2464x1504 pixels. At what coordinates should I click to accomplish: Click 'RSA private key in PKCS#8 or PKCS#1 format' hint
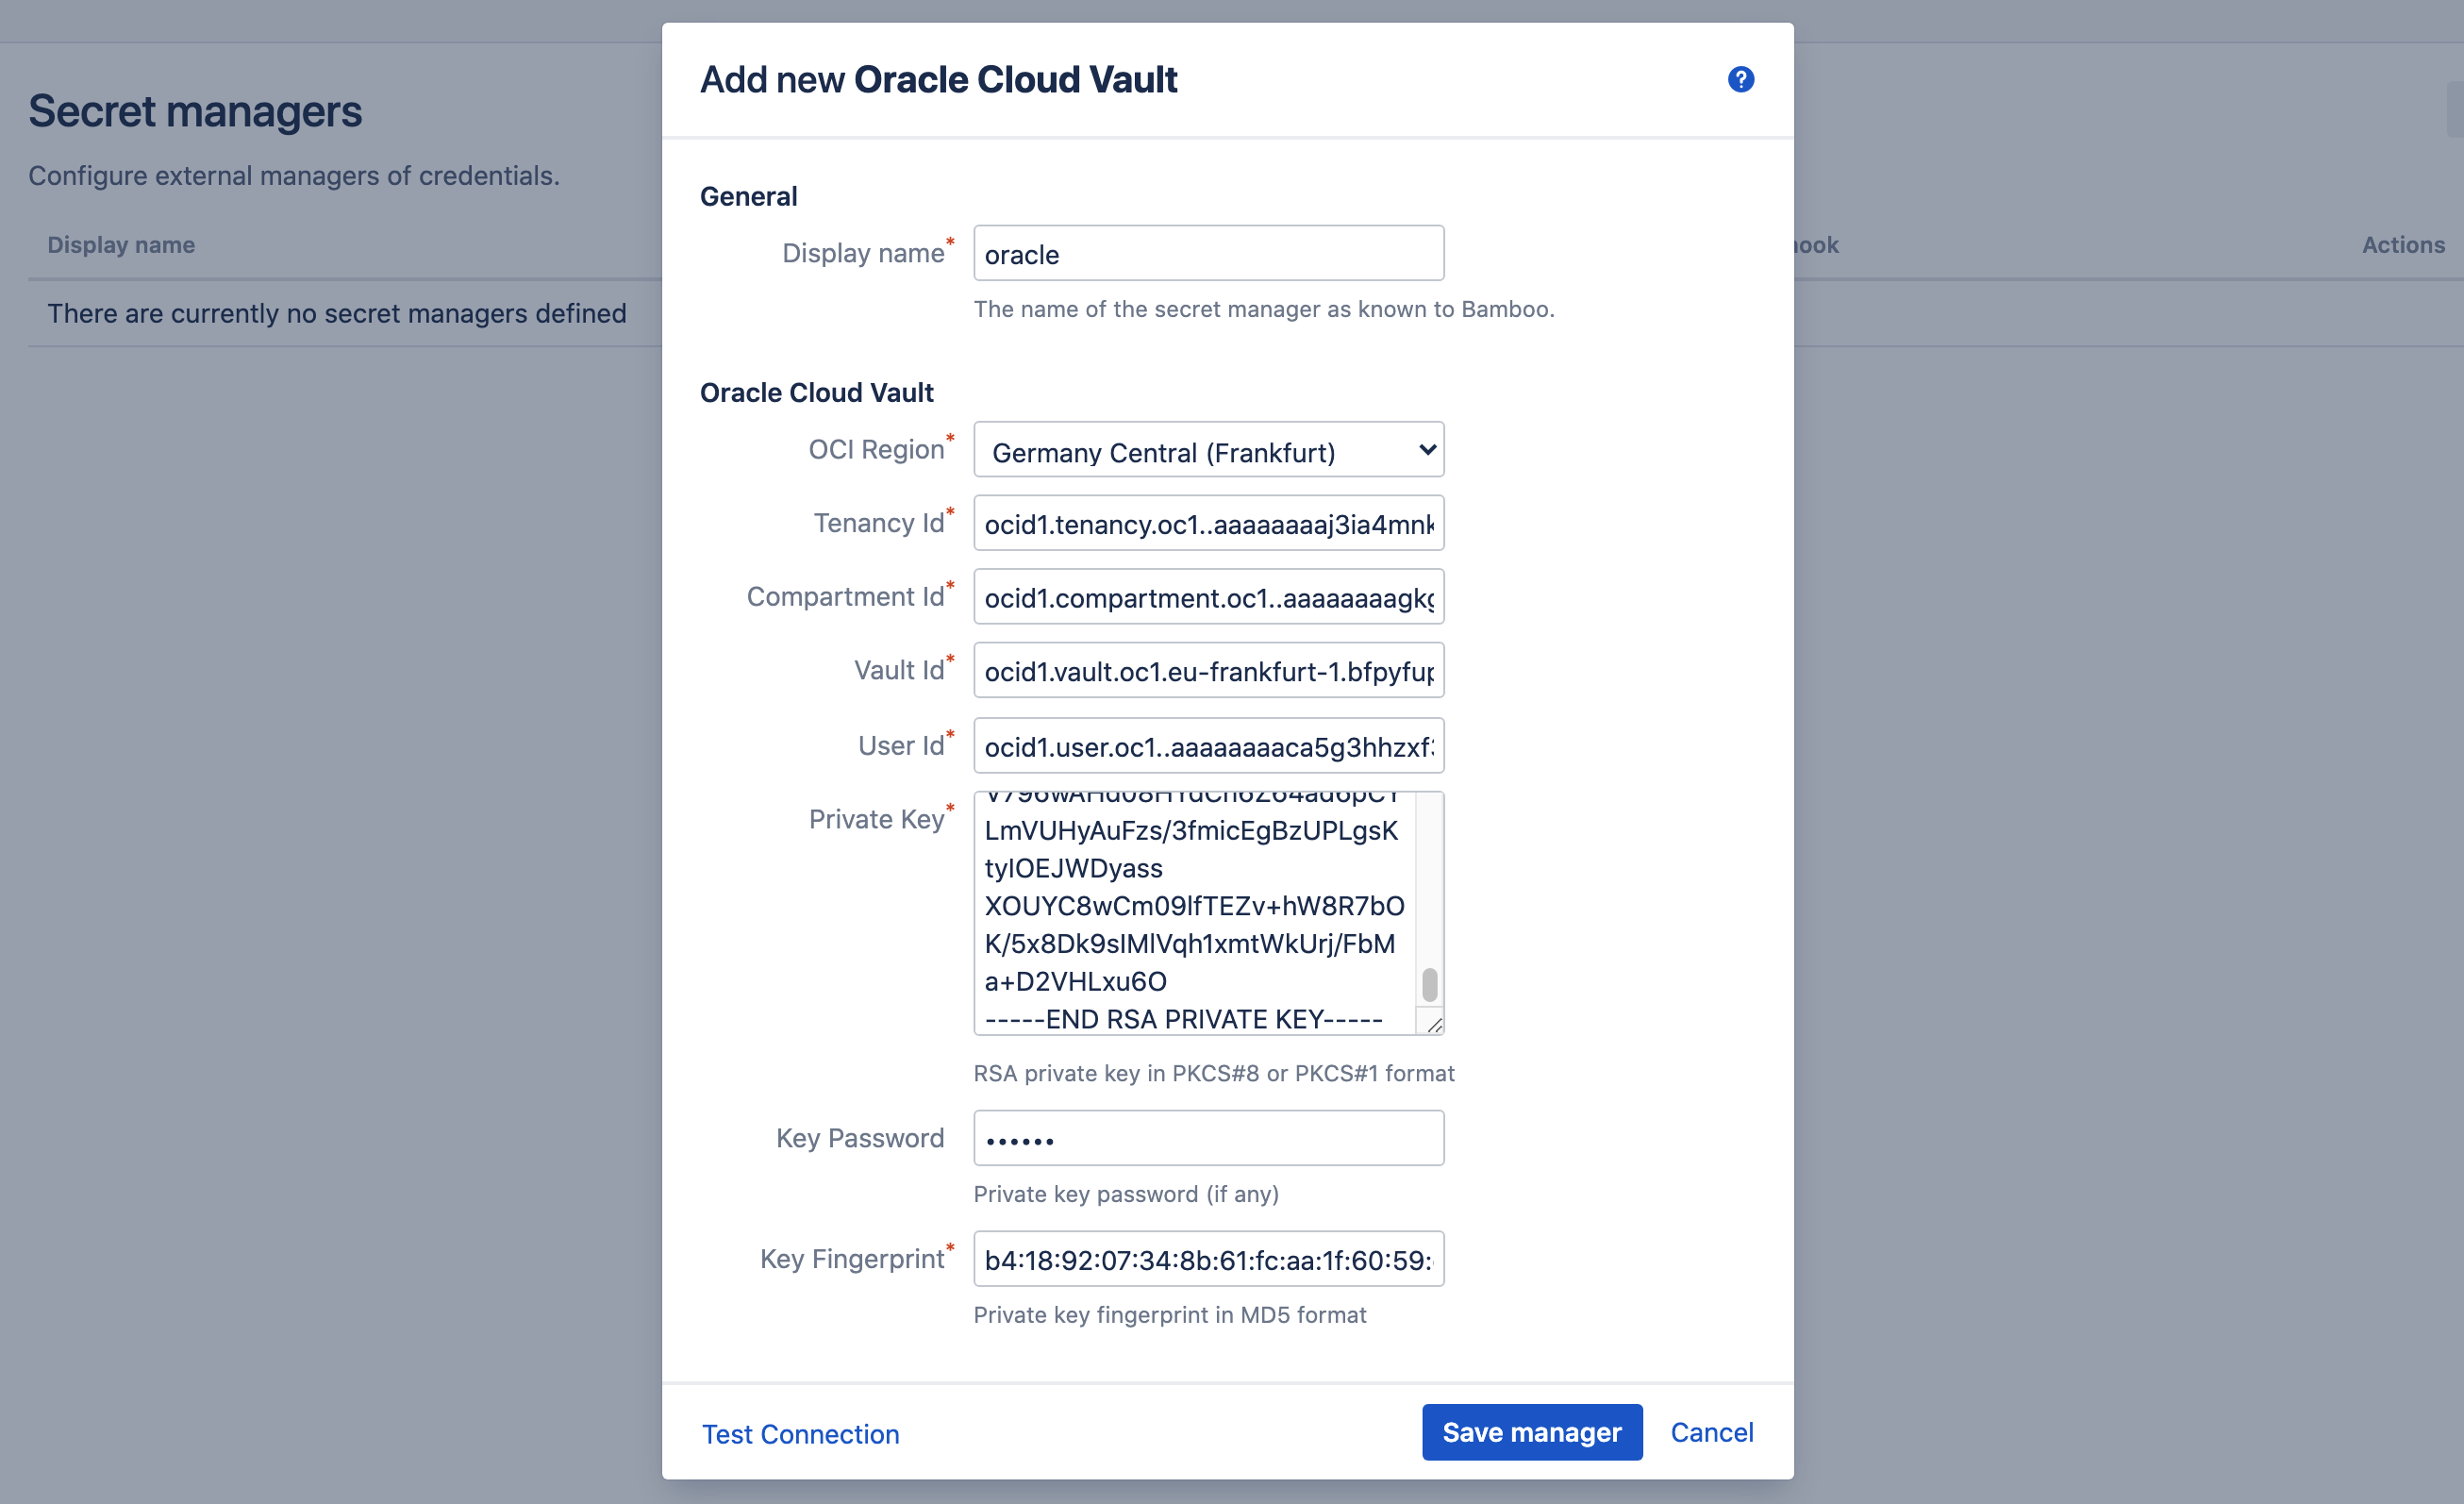tap(1214, 1073)
